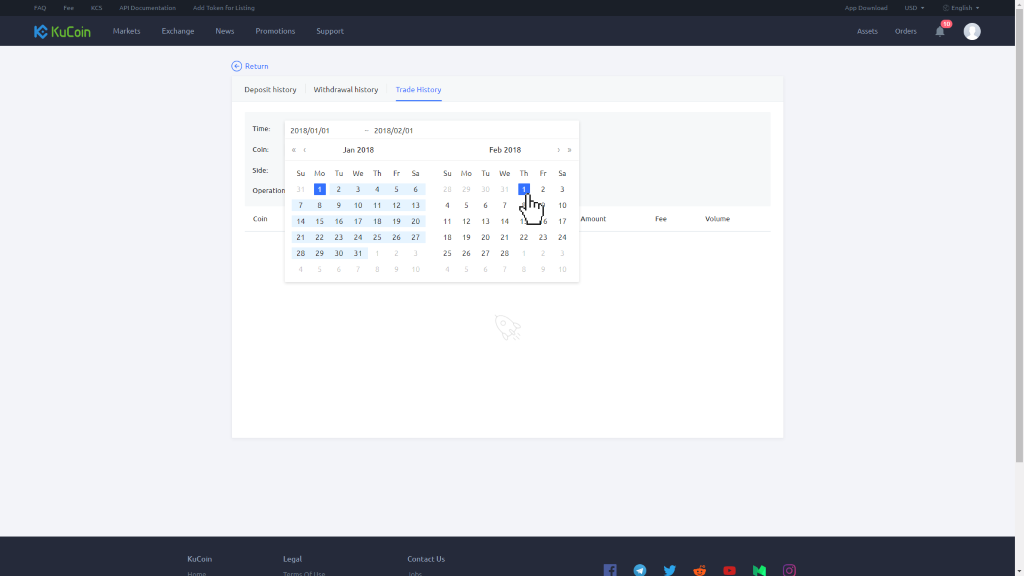Open the Assets link
This screenshot has width=1024, height=576.
click(867, 31)
